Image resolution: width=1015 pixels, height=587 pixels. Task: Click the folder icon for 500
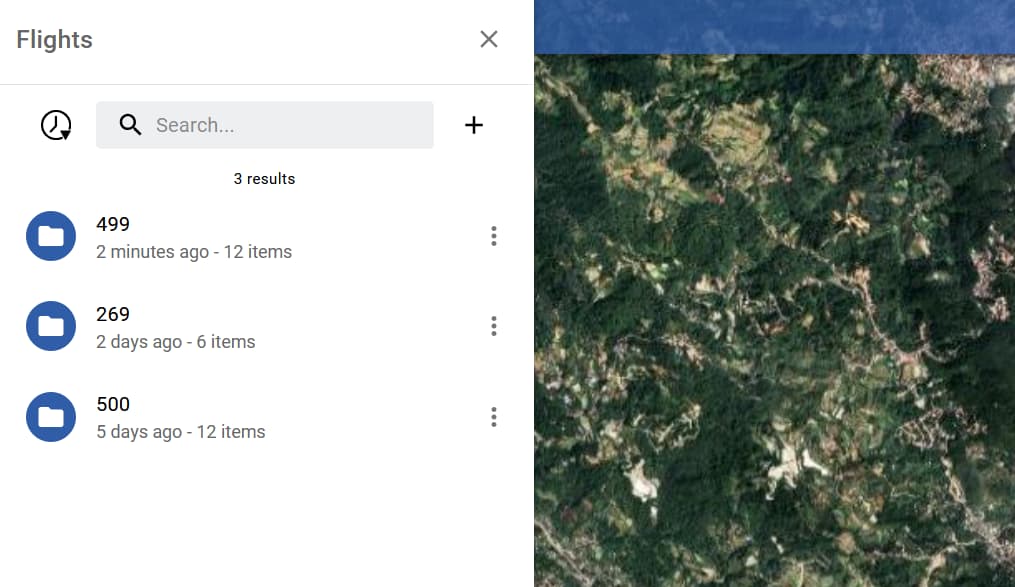point(51,416)
